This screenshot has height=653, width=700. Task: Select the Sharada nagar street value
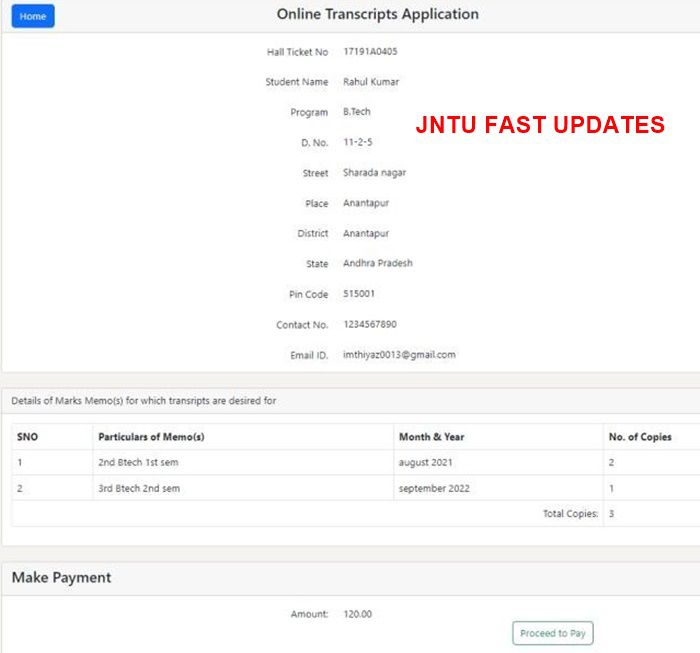[374, 173]
